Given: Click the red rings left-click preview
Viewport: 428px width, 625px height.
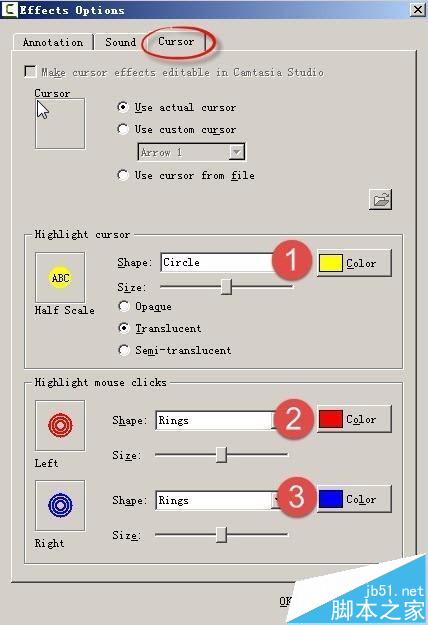Looking at the screenshot, I should point(60,425).
